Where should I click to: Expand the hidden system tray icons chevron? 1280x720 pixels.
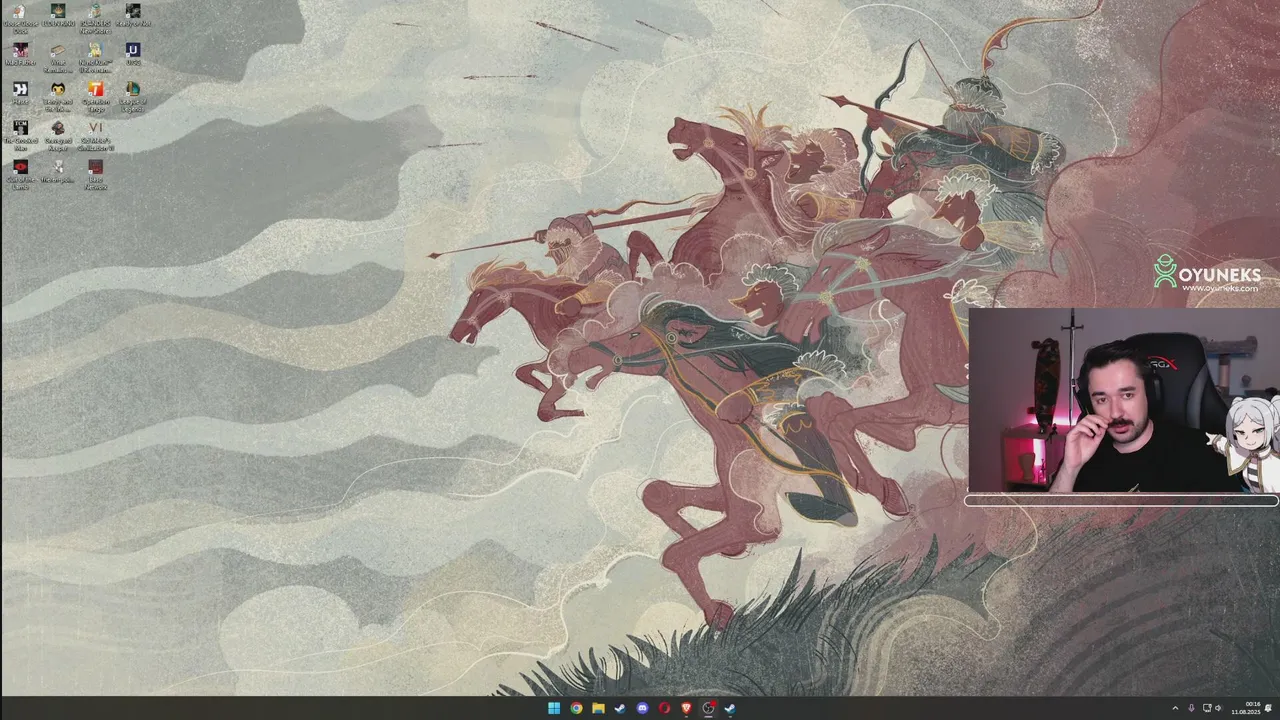click(1175, 708)
